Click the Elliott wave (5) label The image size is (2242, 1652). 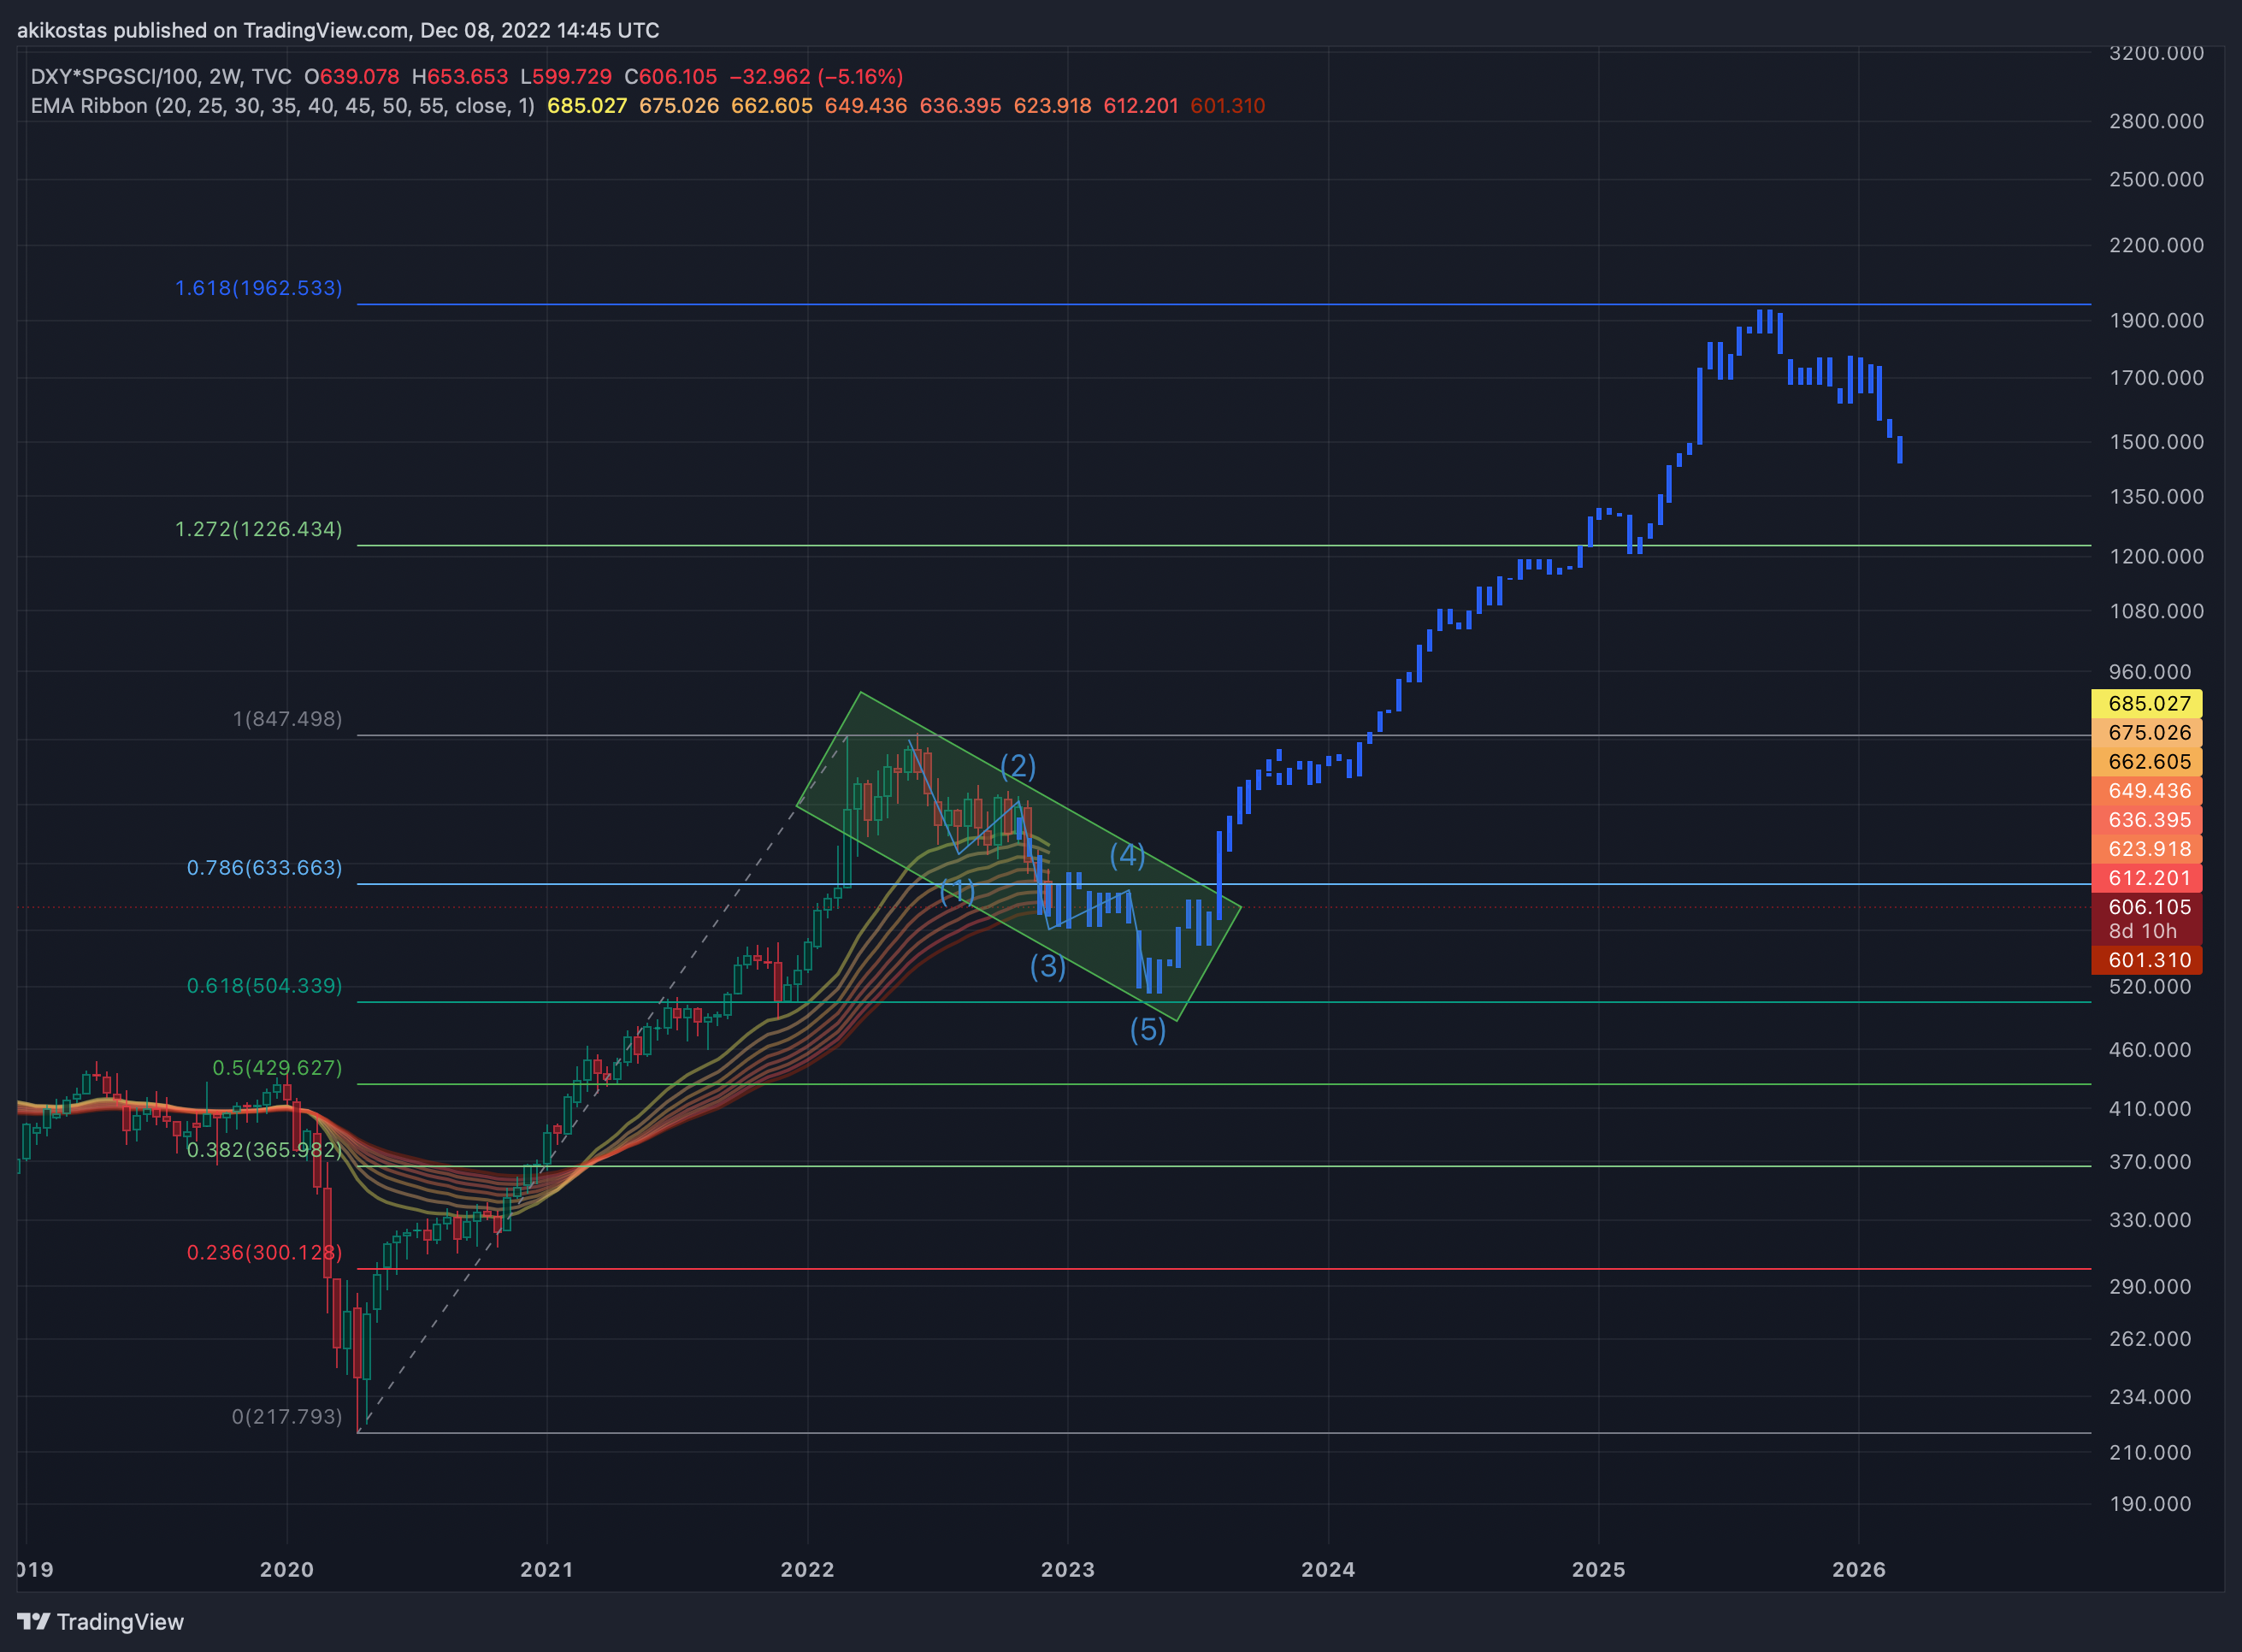coord(1148,1030)
